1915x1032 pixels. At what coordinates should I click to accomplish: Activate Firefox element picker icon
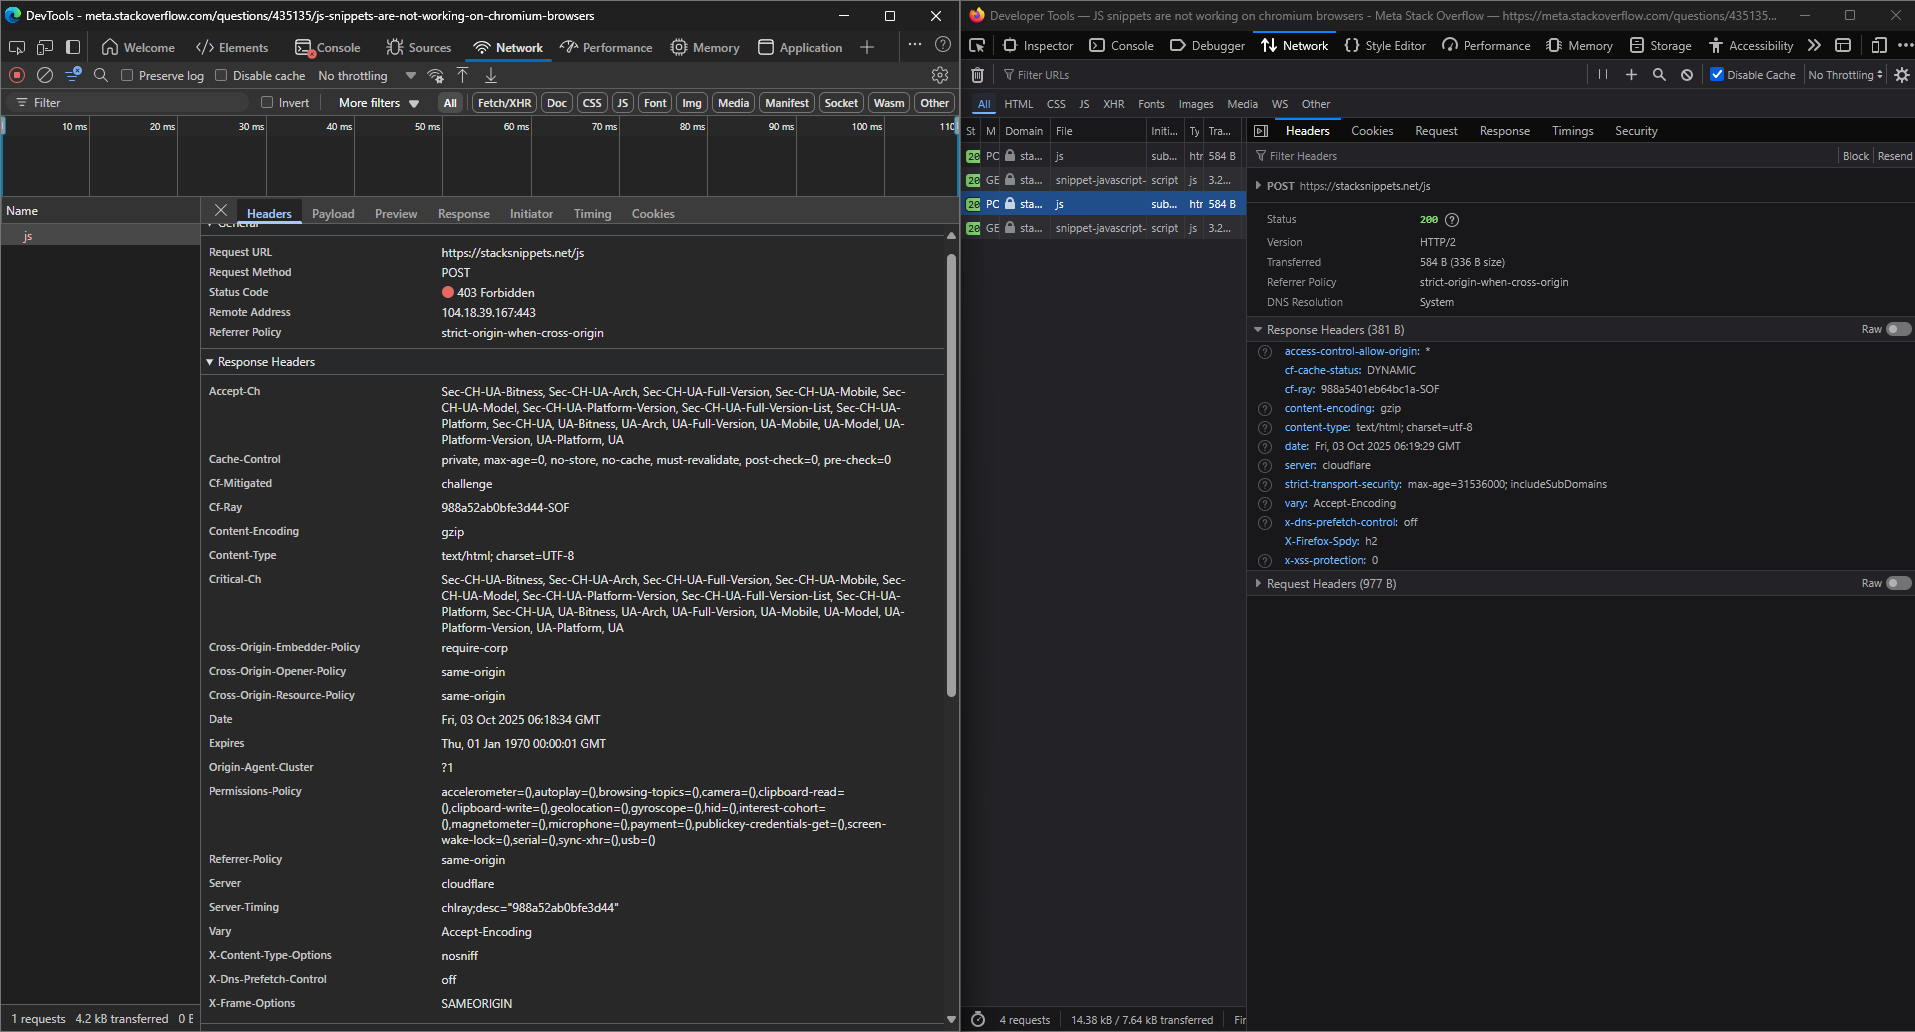(977, 45)
